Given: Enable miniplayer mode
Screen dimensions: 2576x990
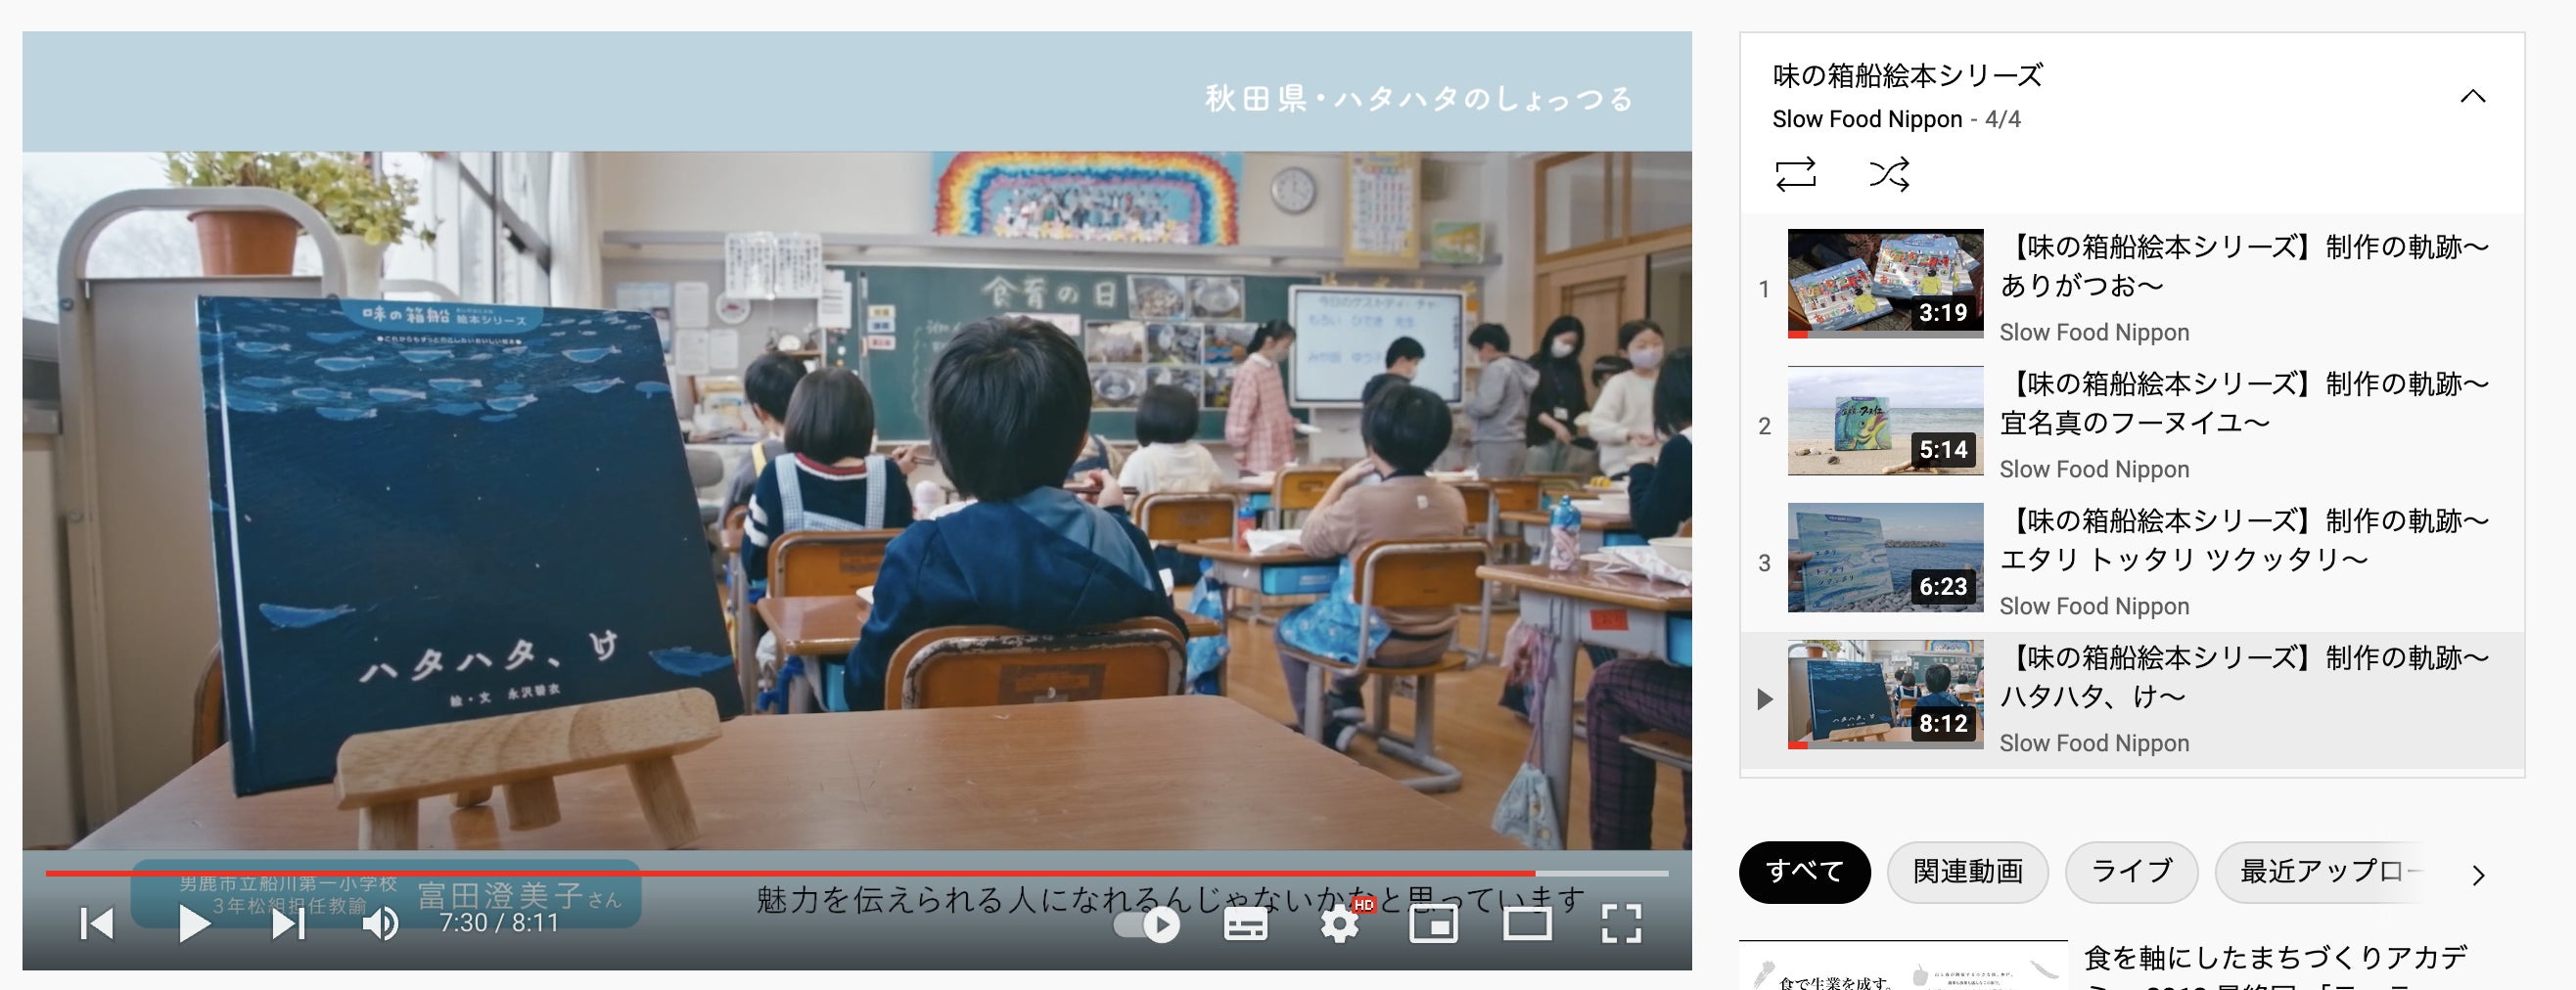Looking at the screenshot, I should (1432, 923).
